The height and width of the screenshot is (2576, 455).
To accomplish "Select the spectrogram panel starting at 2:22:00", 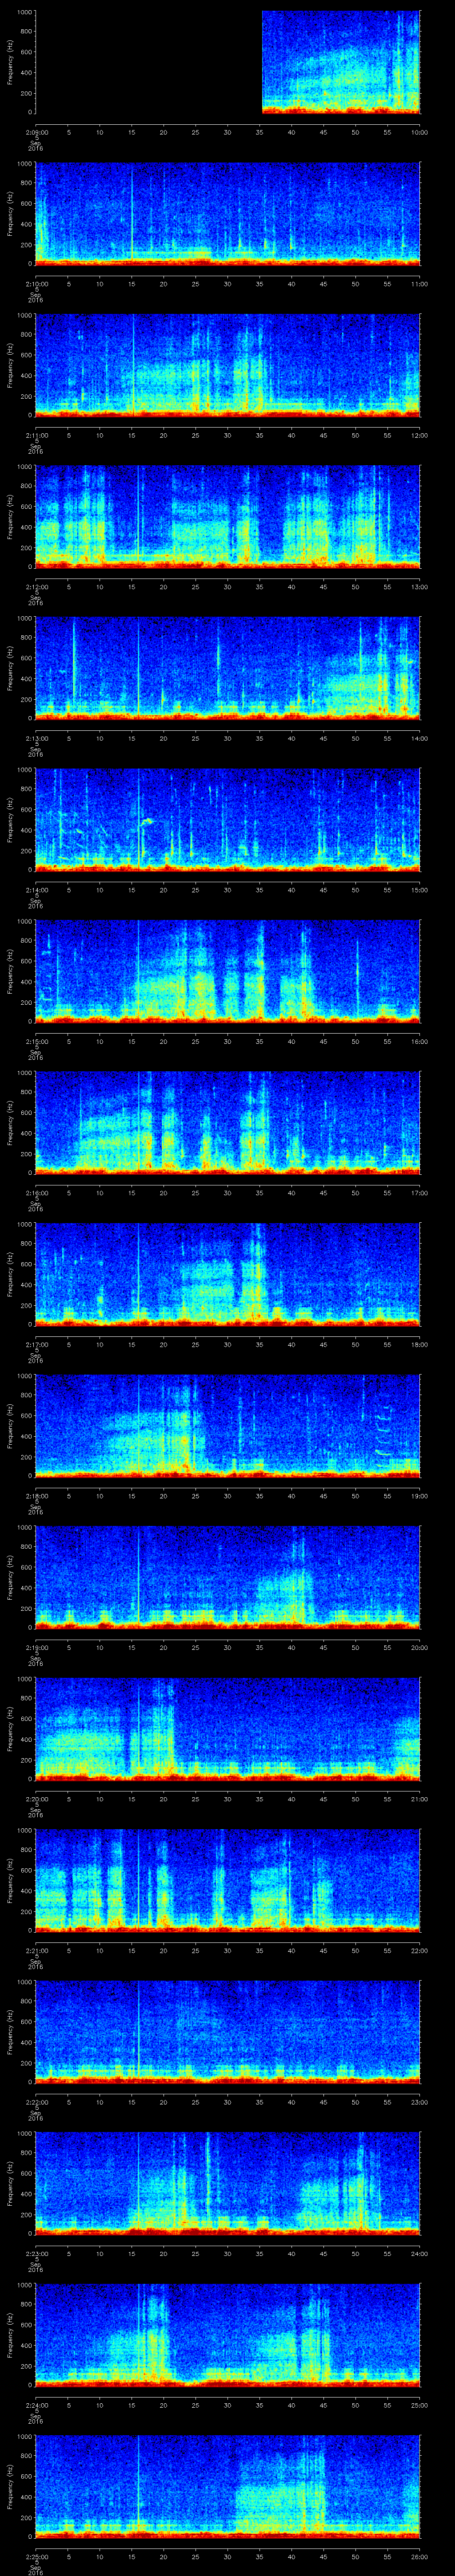I will coord(227,2032).
